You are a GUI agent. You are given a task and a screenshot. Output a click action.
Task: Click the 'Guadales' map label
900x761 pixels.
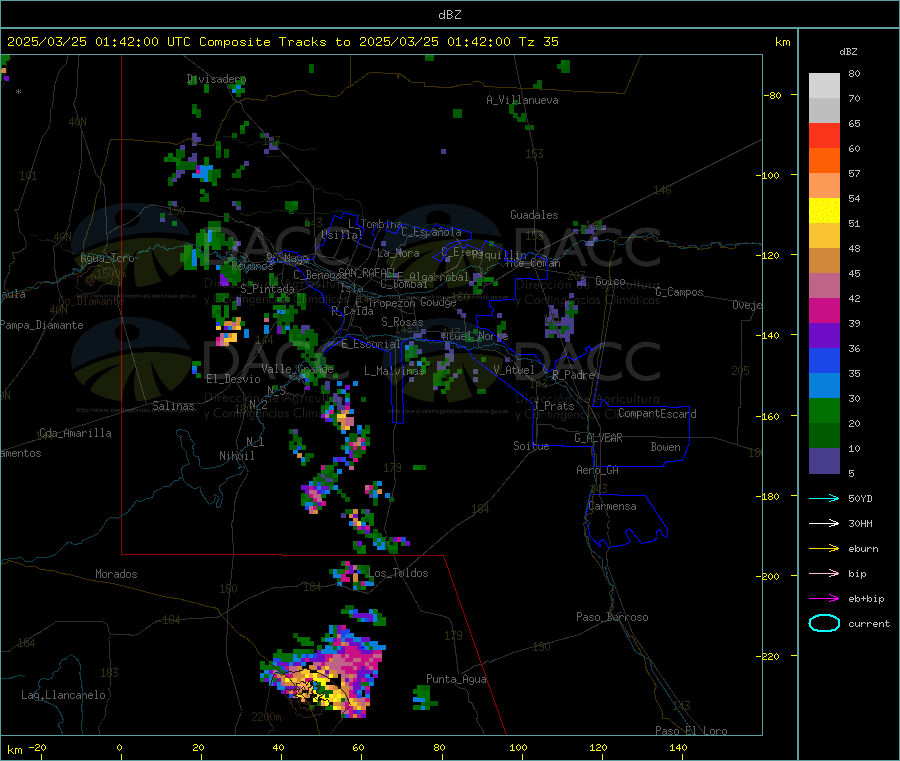(534, 215)
